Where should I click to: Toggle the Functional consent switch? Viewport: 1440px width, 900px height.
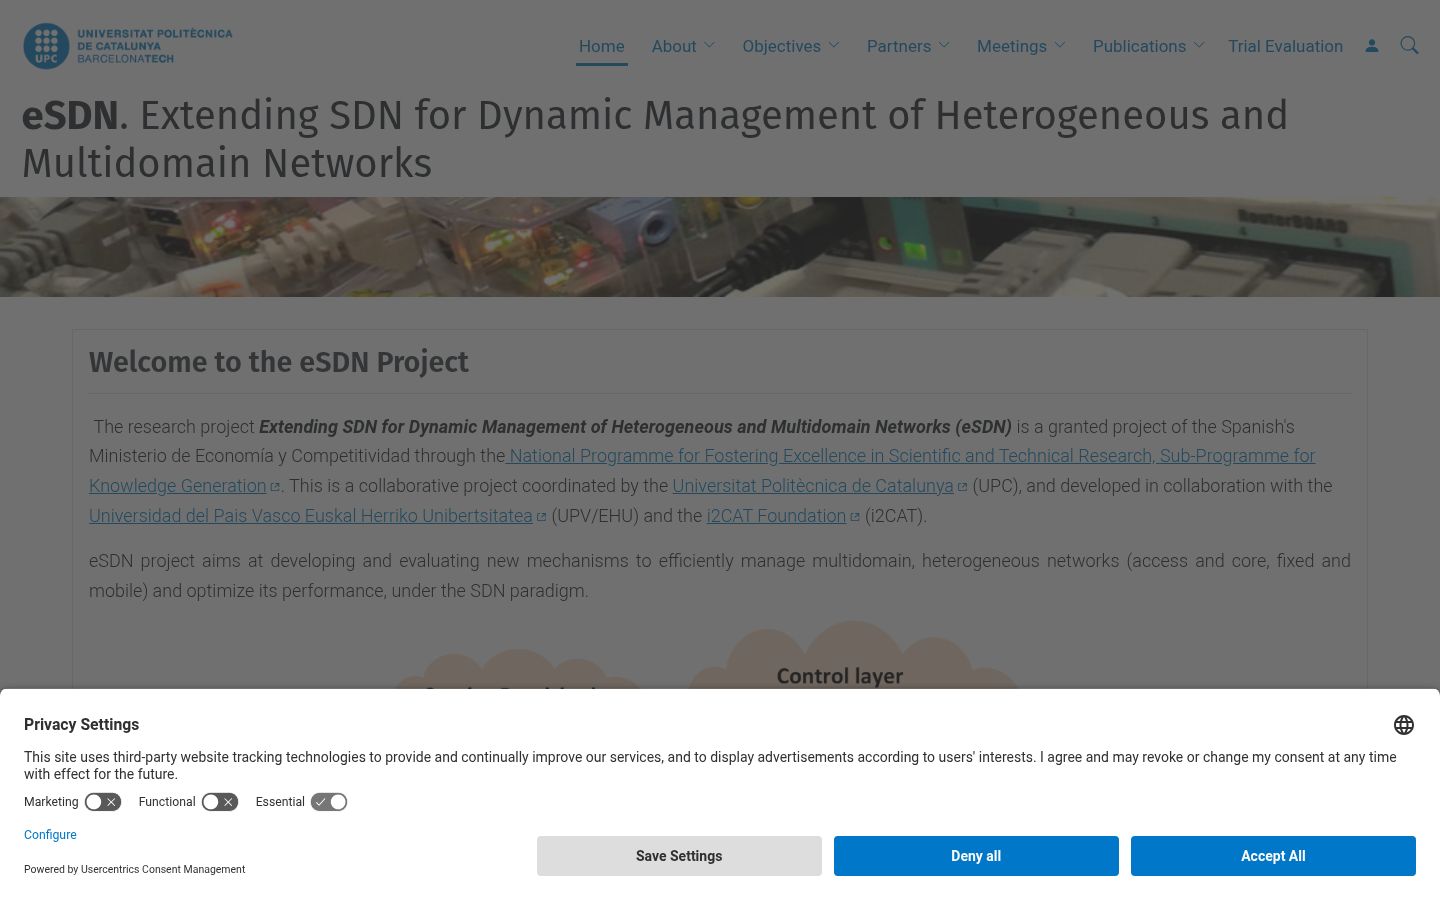(x=220, y=802)
